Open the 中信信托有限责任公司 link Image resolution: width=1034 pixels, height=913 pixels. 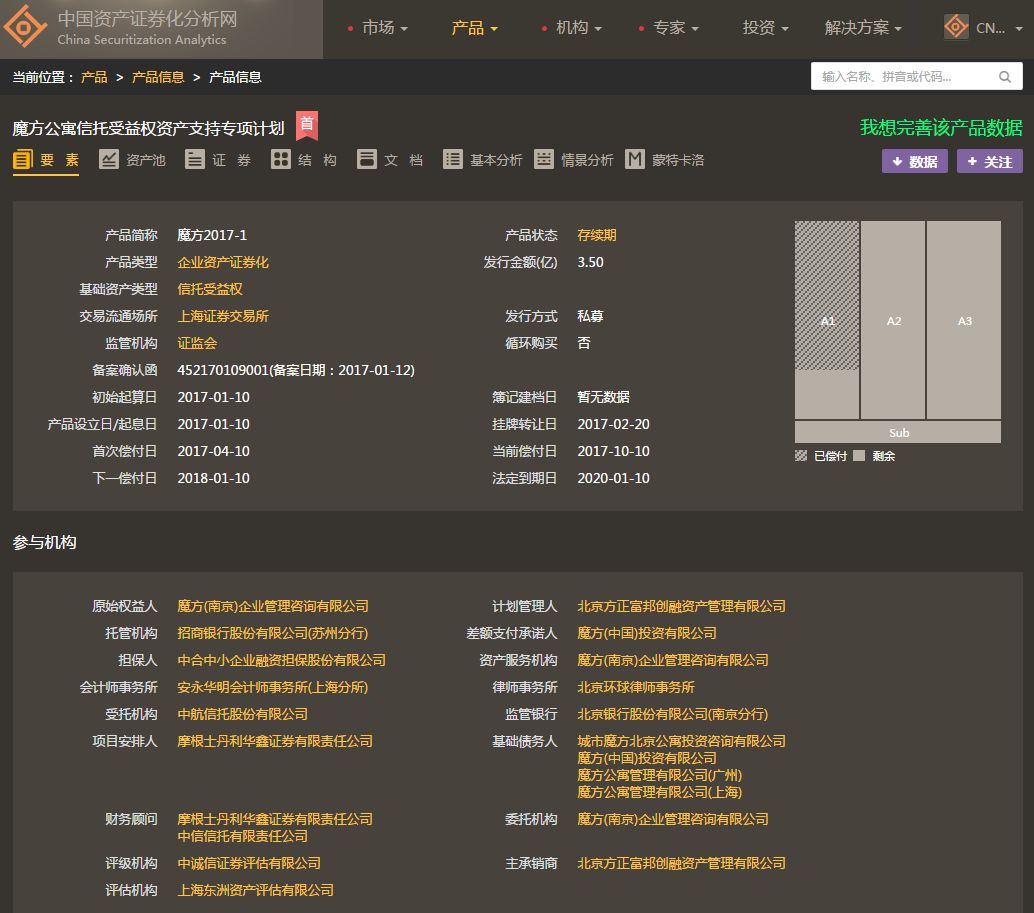point(243,837)
